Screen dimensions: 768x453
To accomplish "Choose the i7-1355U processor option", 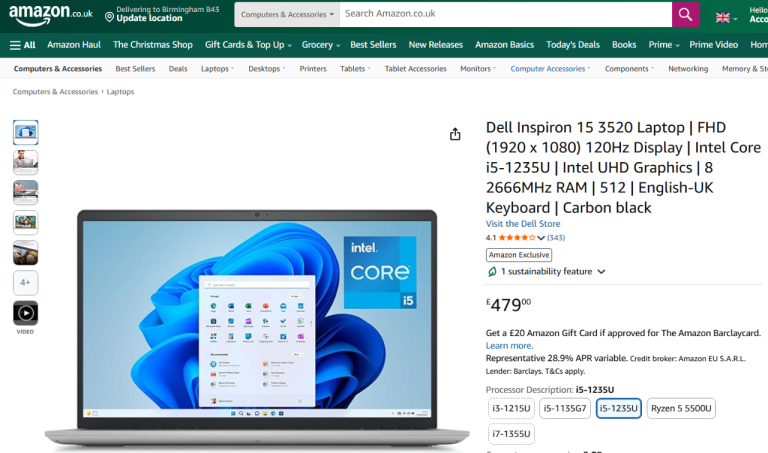I will coord(511,434).
